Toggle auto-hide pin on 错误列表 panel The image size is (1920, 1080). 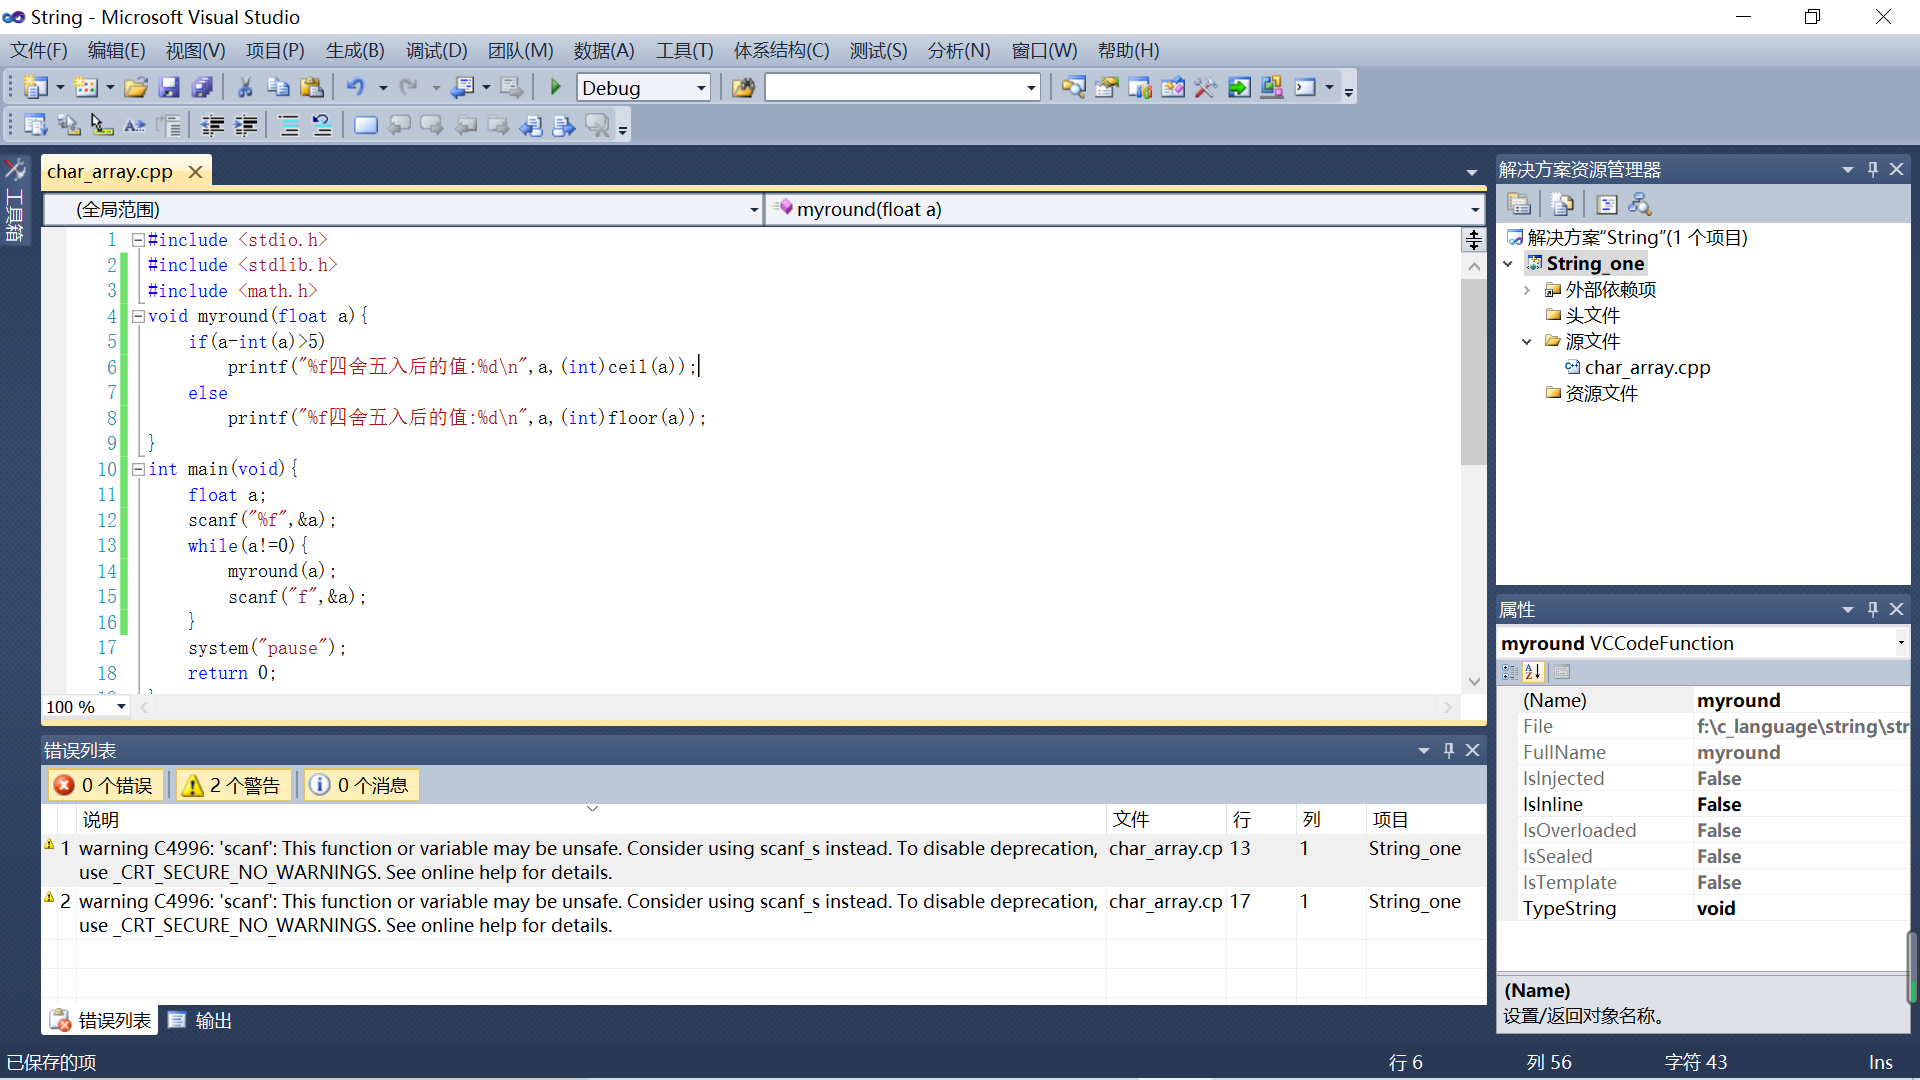(1449, 750)
